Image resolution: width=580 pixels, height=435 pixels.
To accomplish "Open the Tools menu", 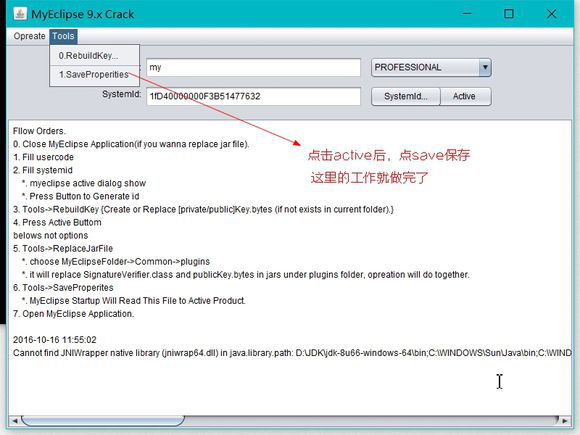I will 63,36.
